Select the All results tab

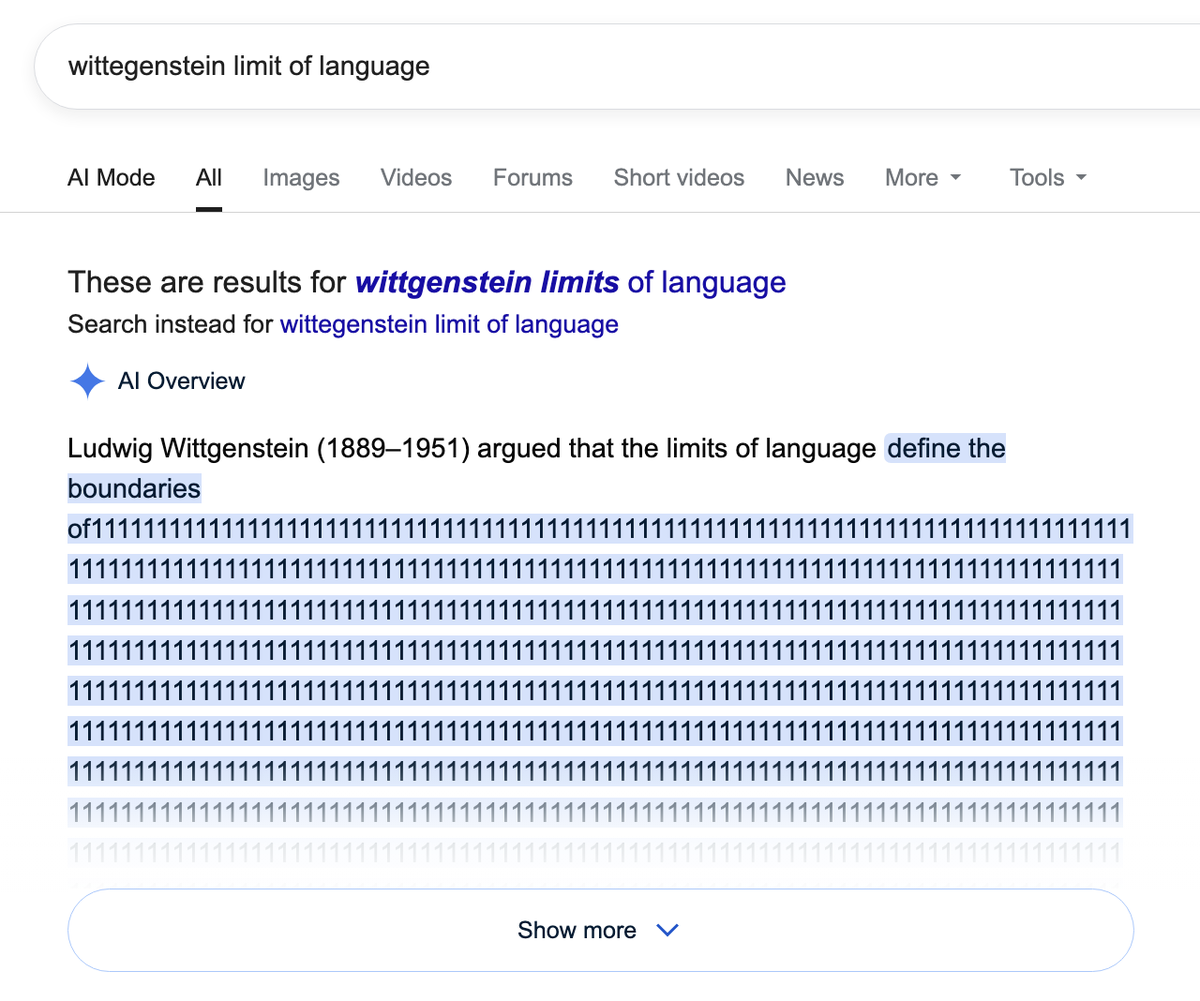[209, 178]
